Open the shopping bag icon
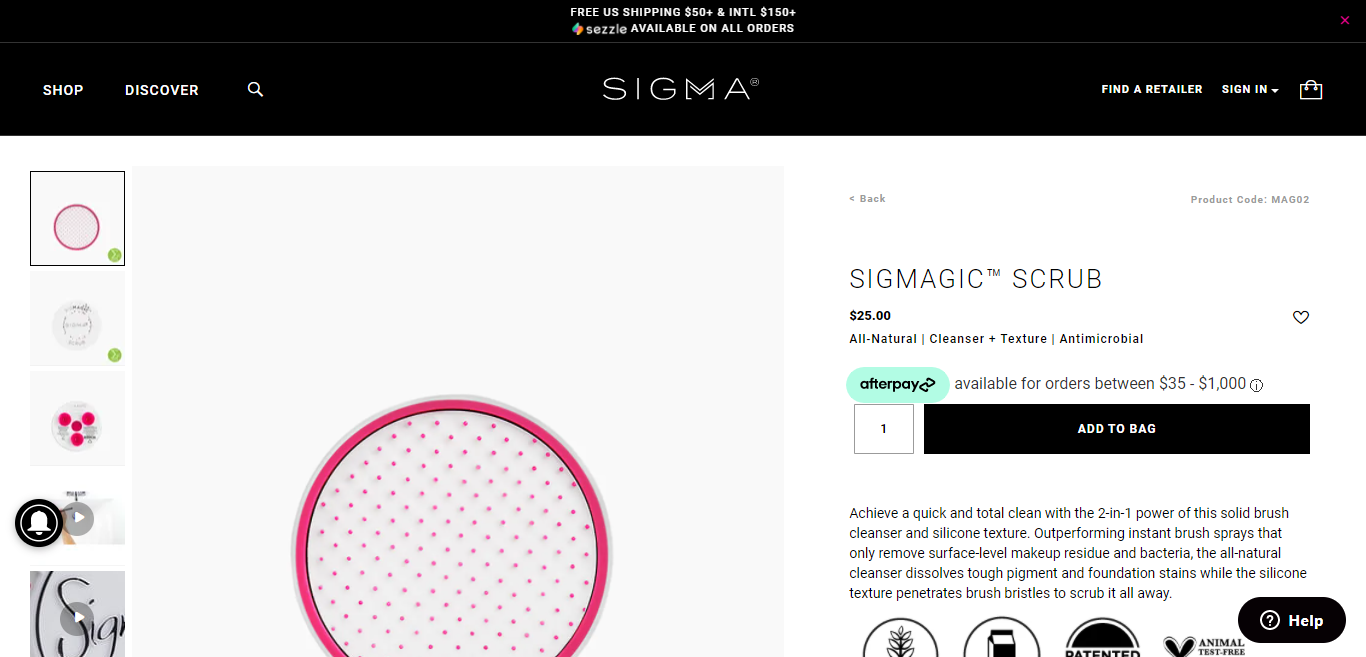Viewport: 1366px width, 657px height. pyautogui.click(x=1310, y=90)
